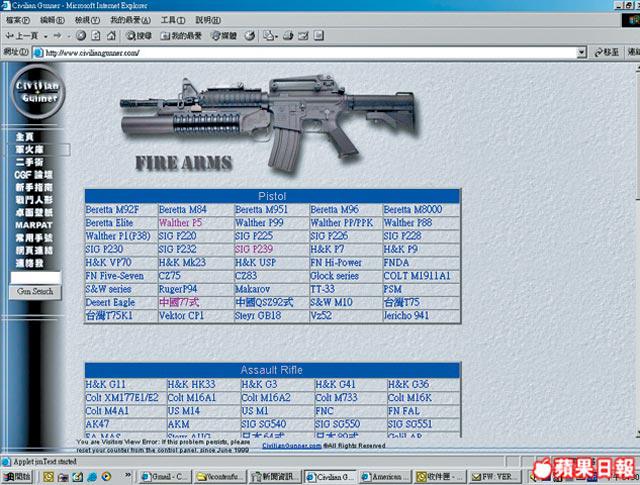Open the Favorites (我的最愛) menu
The width and height of the screenshot is (640, 485).
point(130,20)
